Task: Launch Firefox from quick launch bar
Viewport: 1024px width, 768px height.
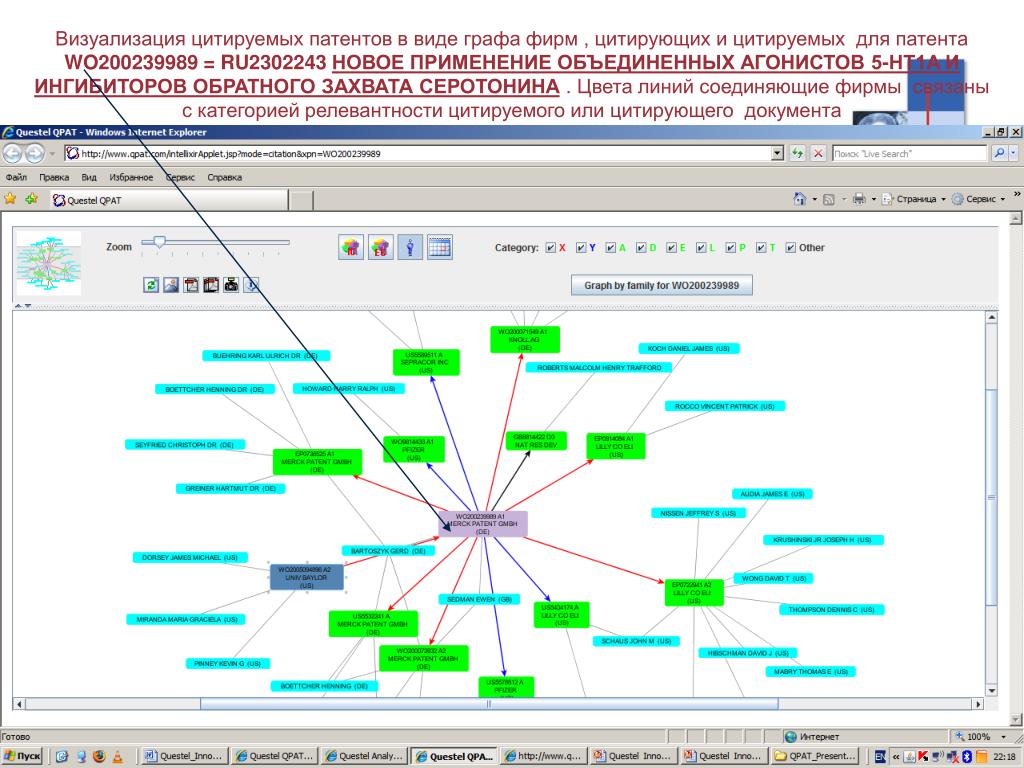Action: point(99,756)
